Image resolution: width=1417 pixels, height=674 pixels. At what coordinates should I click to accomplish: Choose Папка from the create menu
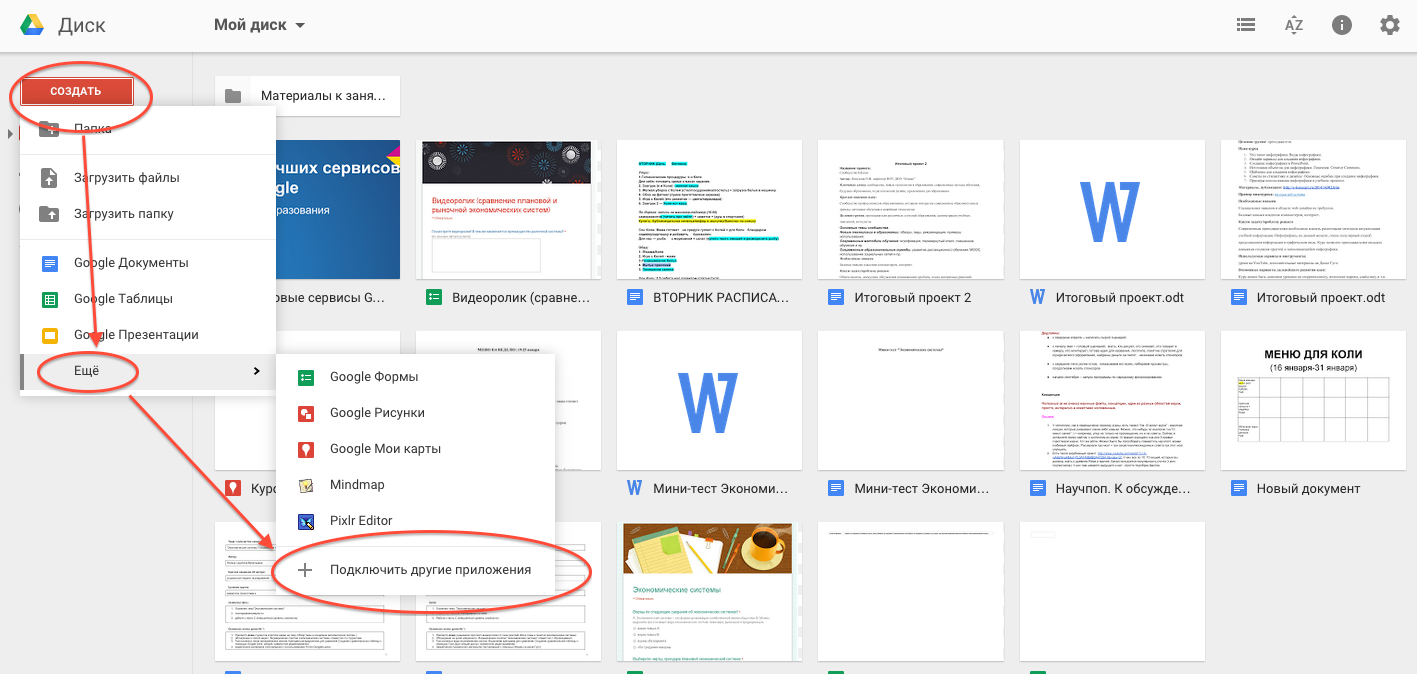pyautogui.click(x=148, y=129)
